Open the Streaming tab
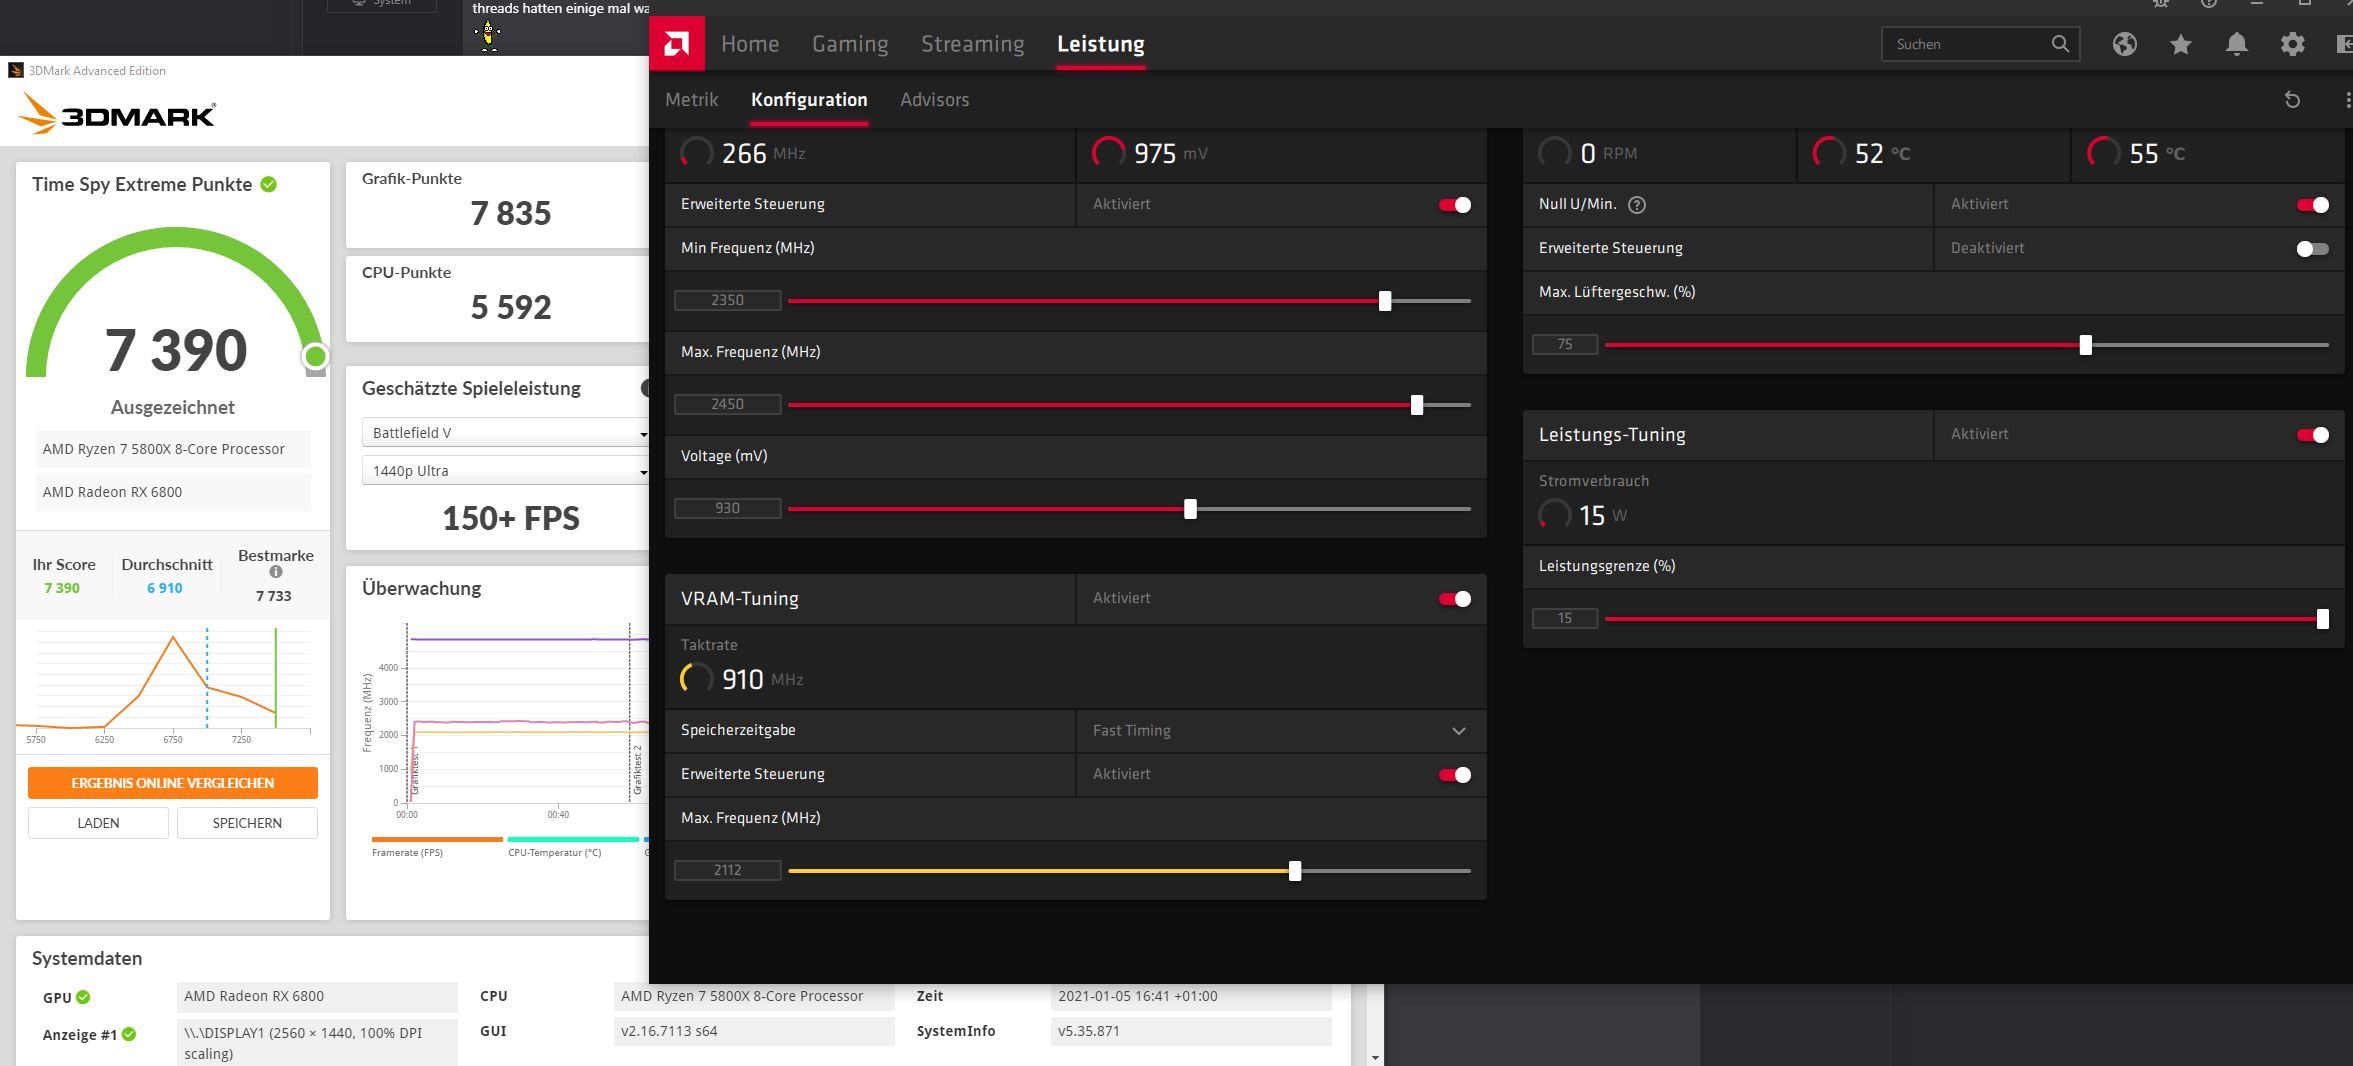The width and height of the screenshot is (2353, 1066). (972, 43)
